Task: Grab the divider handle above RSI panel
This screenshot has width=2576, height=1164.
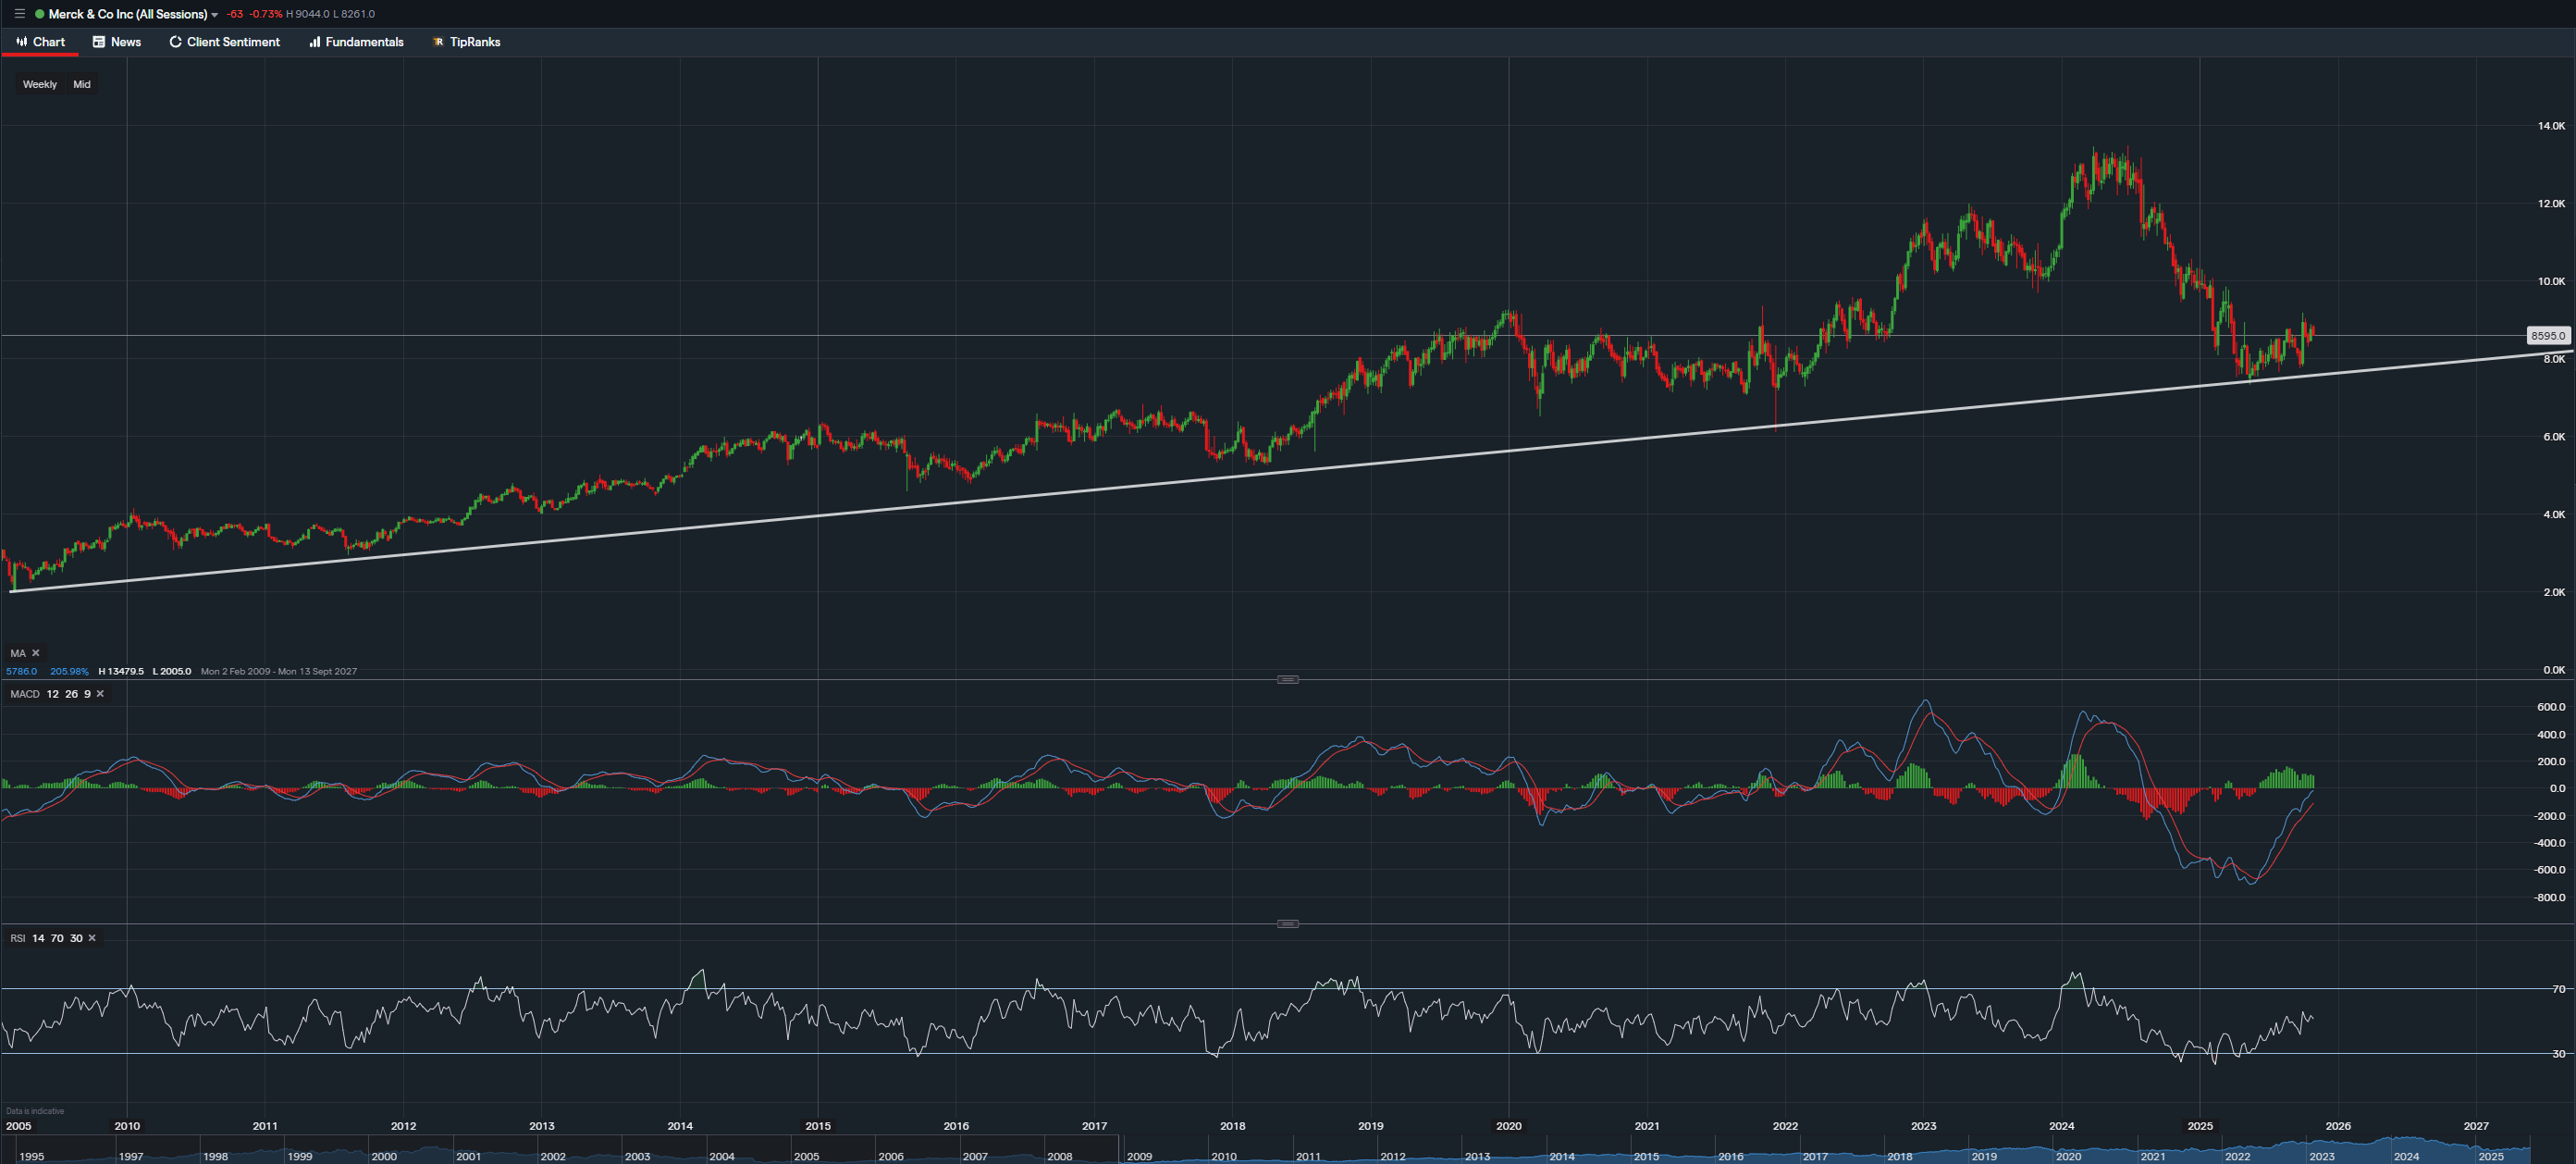Action: point(1288,924)
